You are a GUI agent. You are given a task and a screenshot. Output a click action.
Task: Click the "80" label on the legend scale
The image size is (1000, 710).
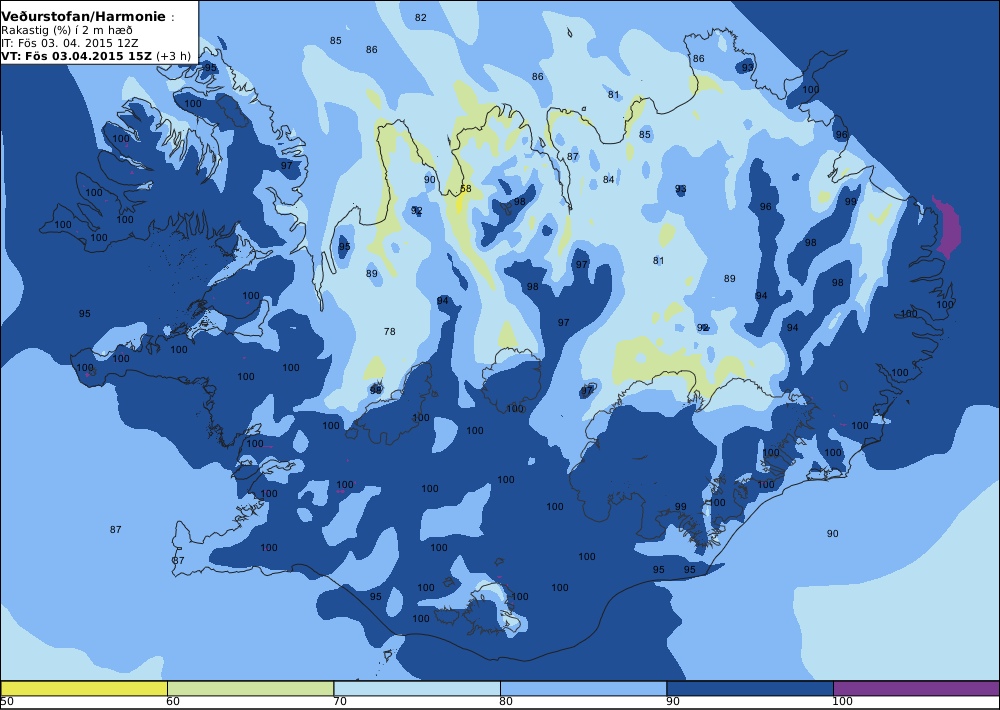point(506,702)
